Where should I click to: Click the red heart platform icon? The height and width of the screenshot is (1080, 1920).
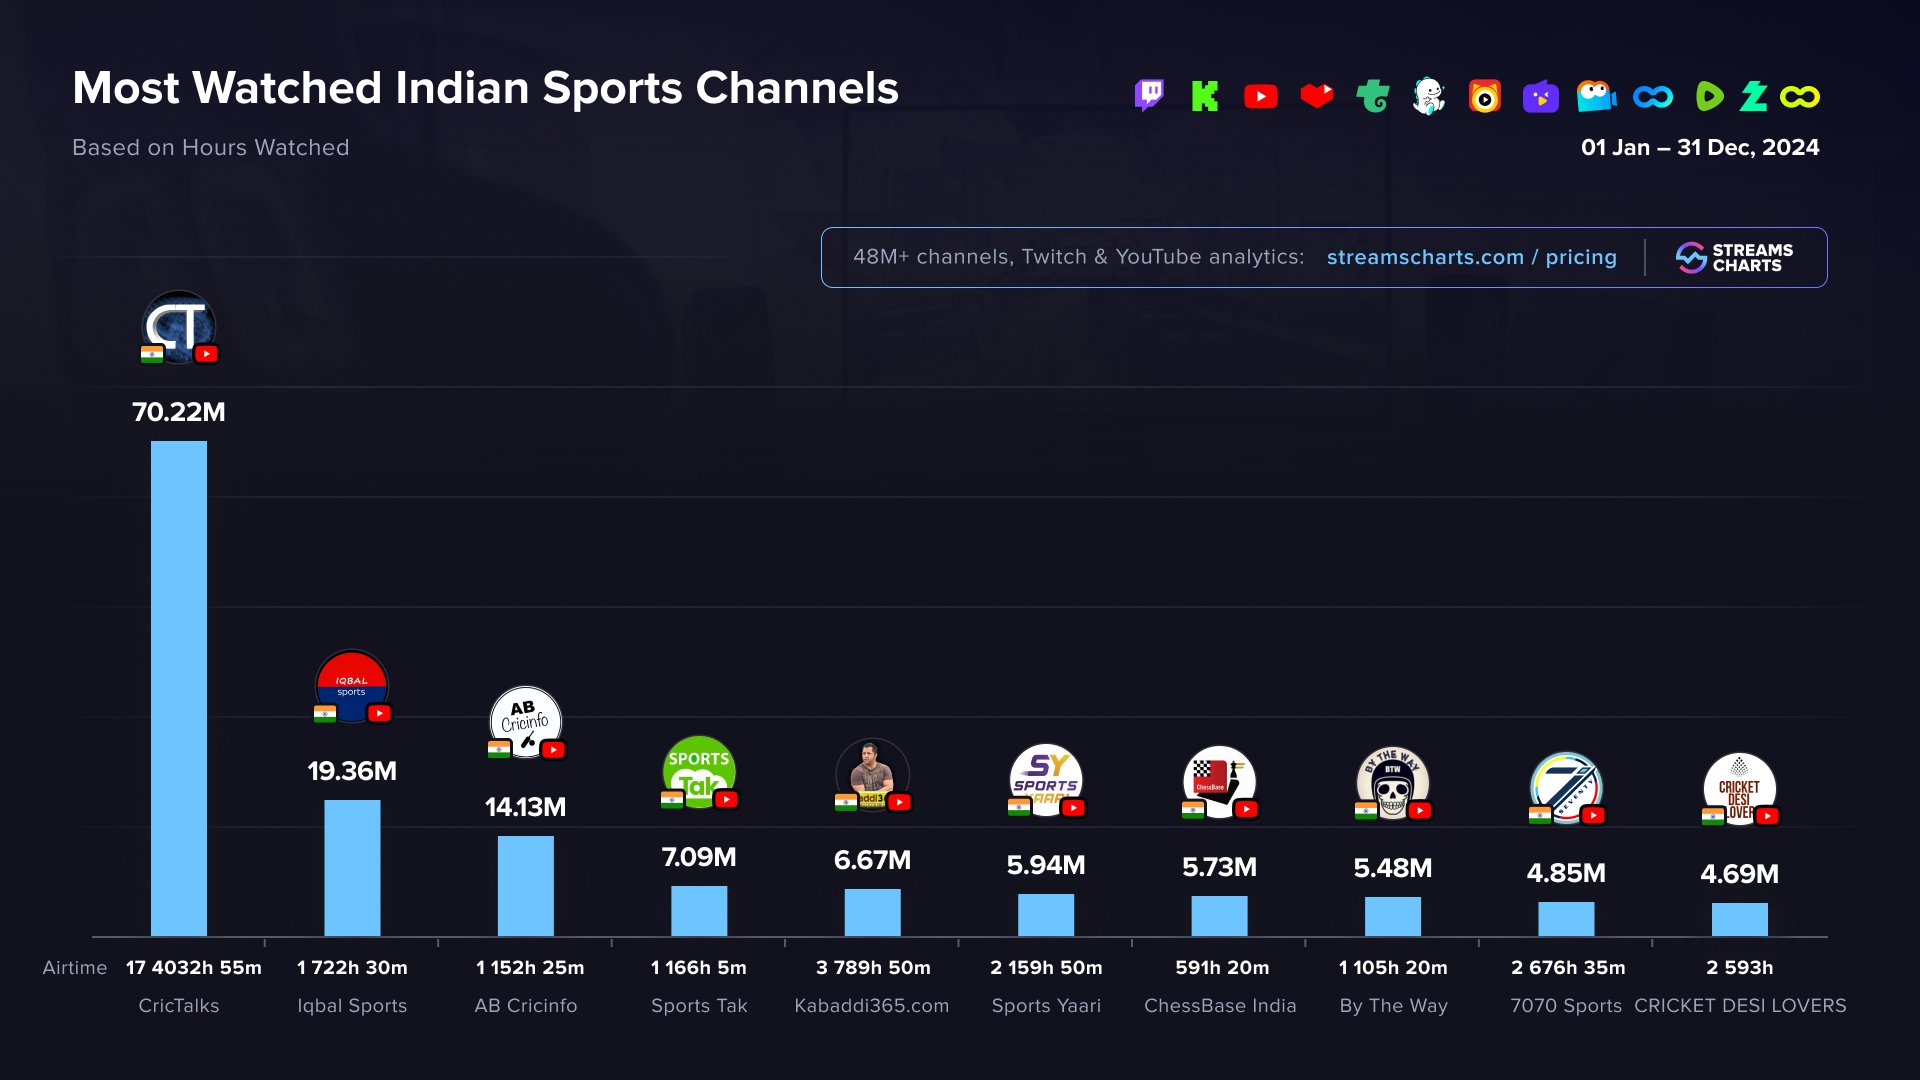[1317, 96]
